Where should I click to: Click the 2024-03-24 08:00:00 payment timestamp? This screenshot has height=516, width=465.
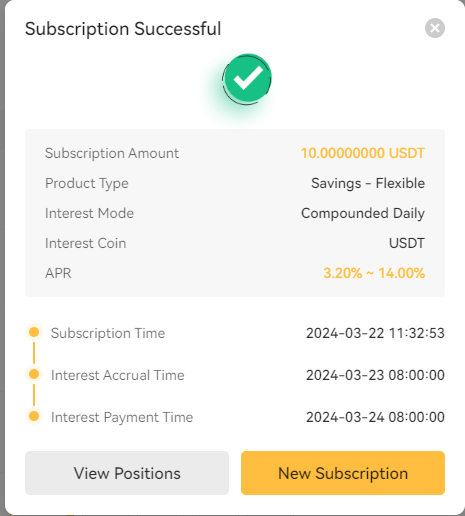point(375,417)
